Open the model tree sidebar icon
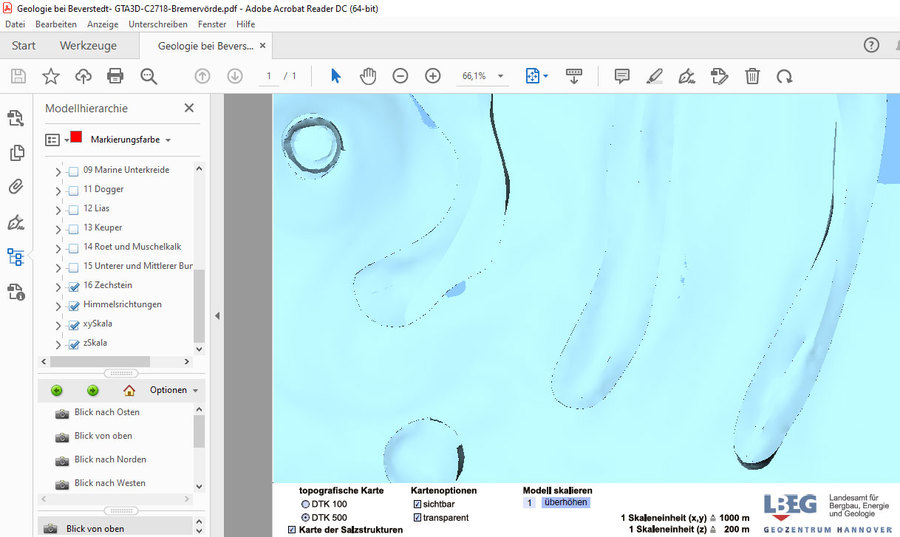The height and width of the screenshot is (537, 900). click(16, 257)
